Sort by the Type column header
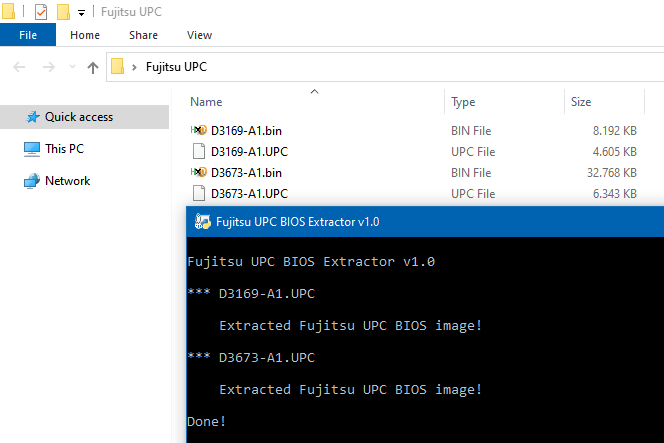This screenshot has height=443, width=664. coord(463,102)
